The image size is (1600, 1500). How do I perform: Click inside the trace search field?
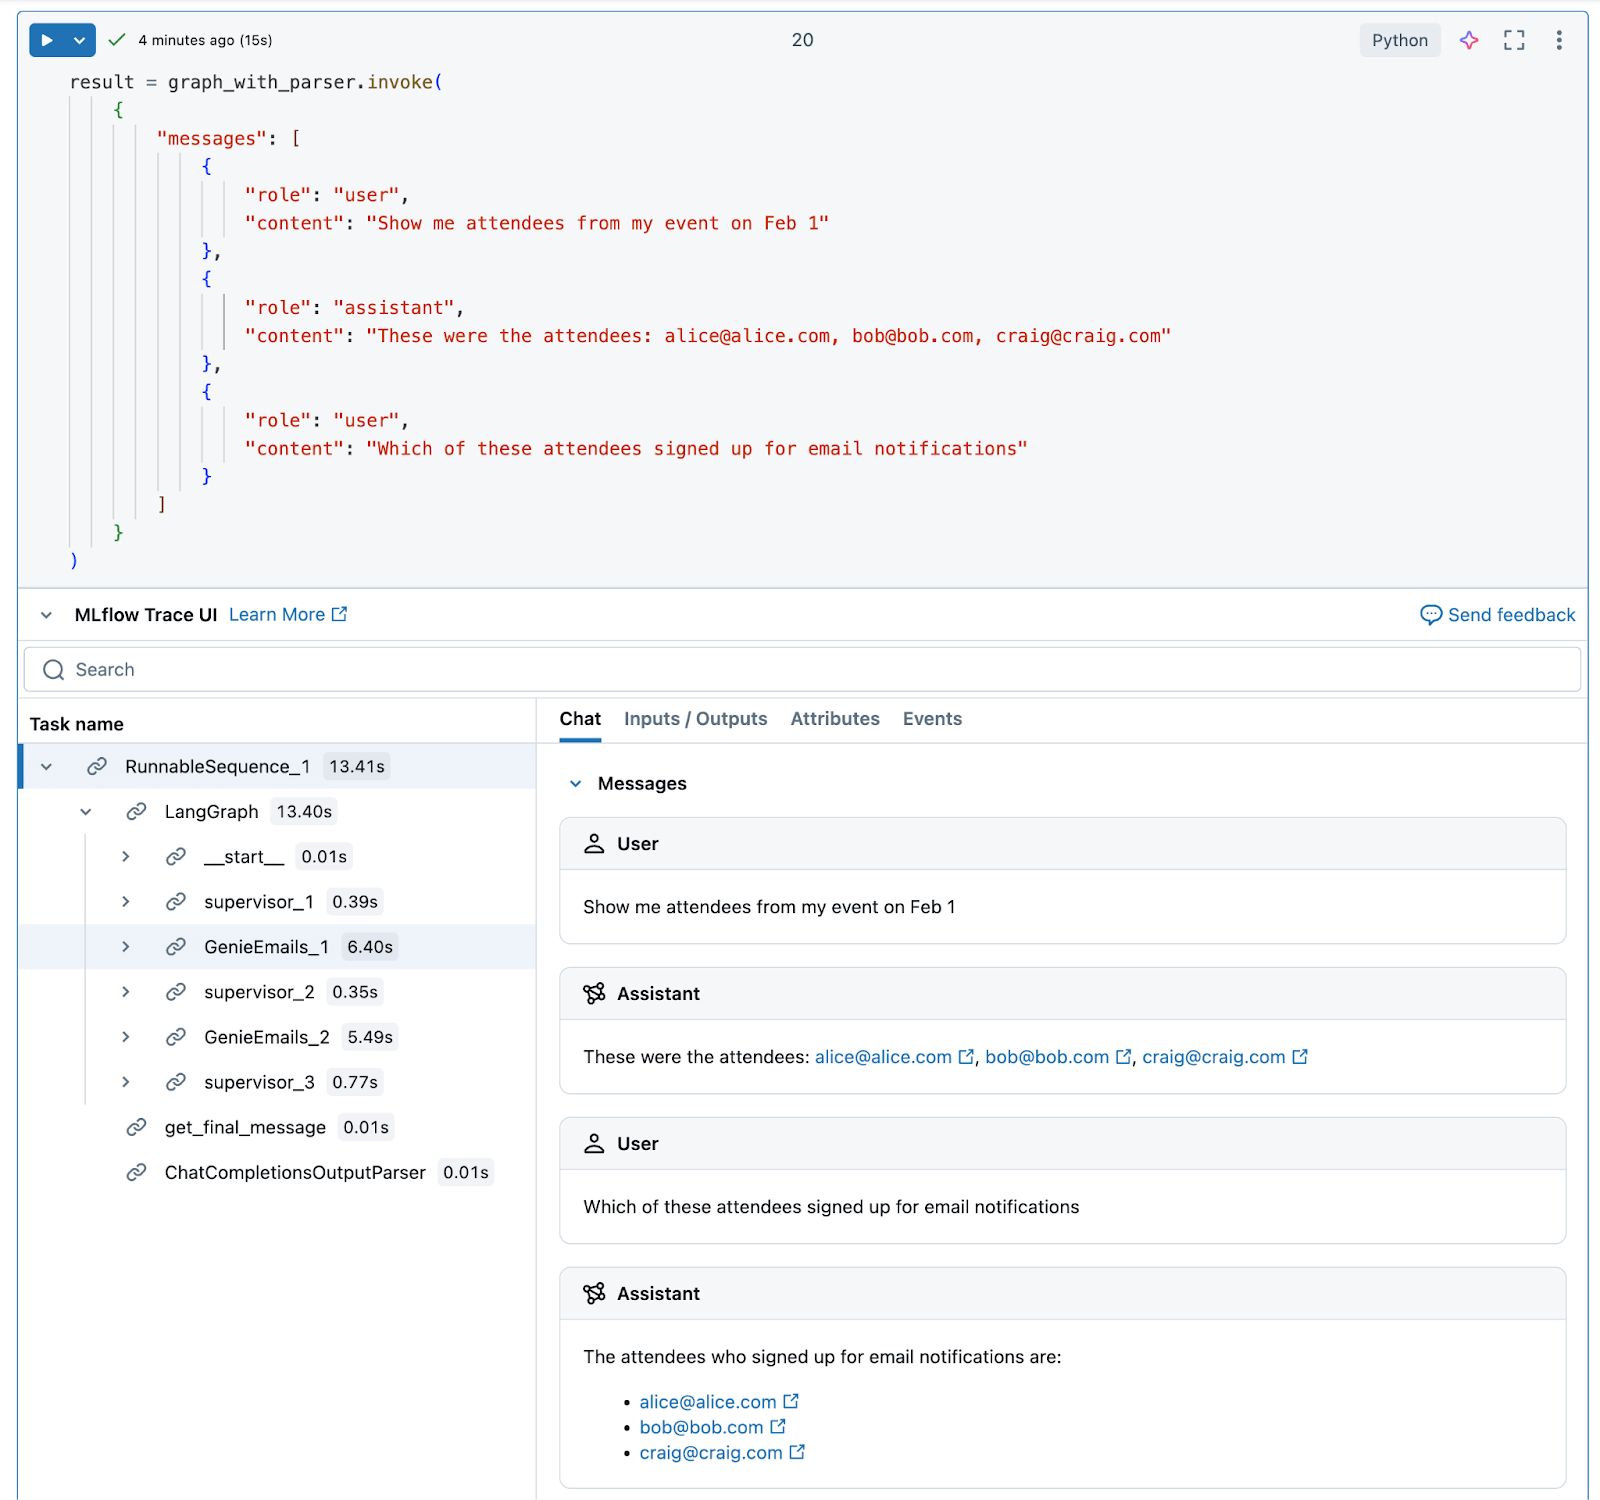tap(400, 669)
